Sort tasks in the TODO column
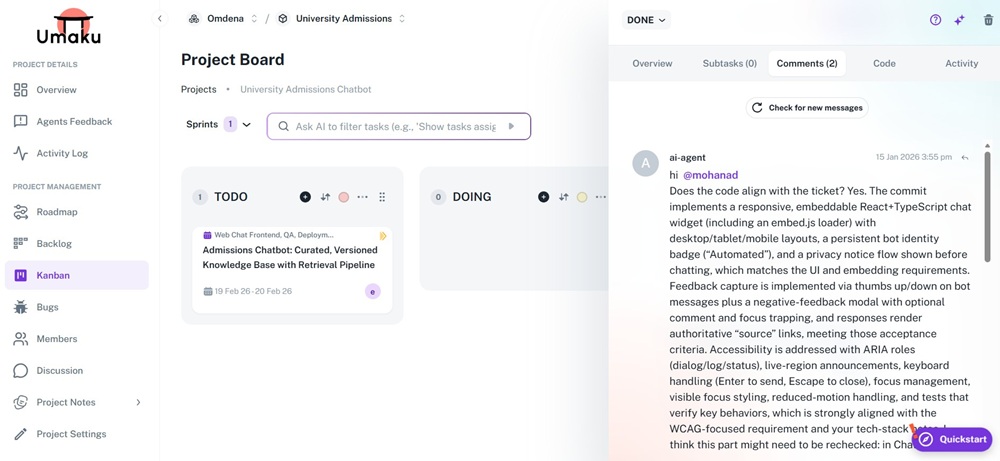Image resolution: width=1000 pixels, height=461 pixels. [325, 197]
